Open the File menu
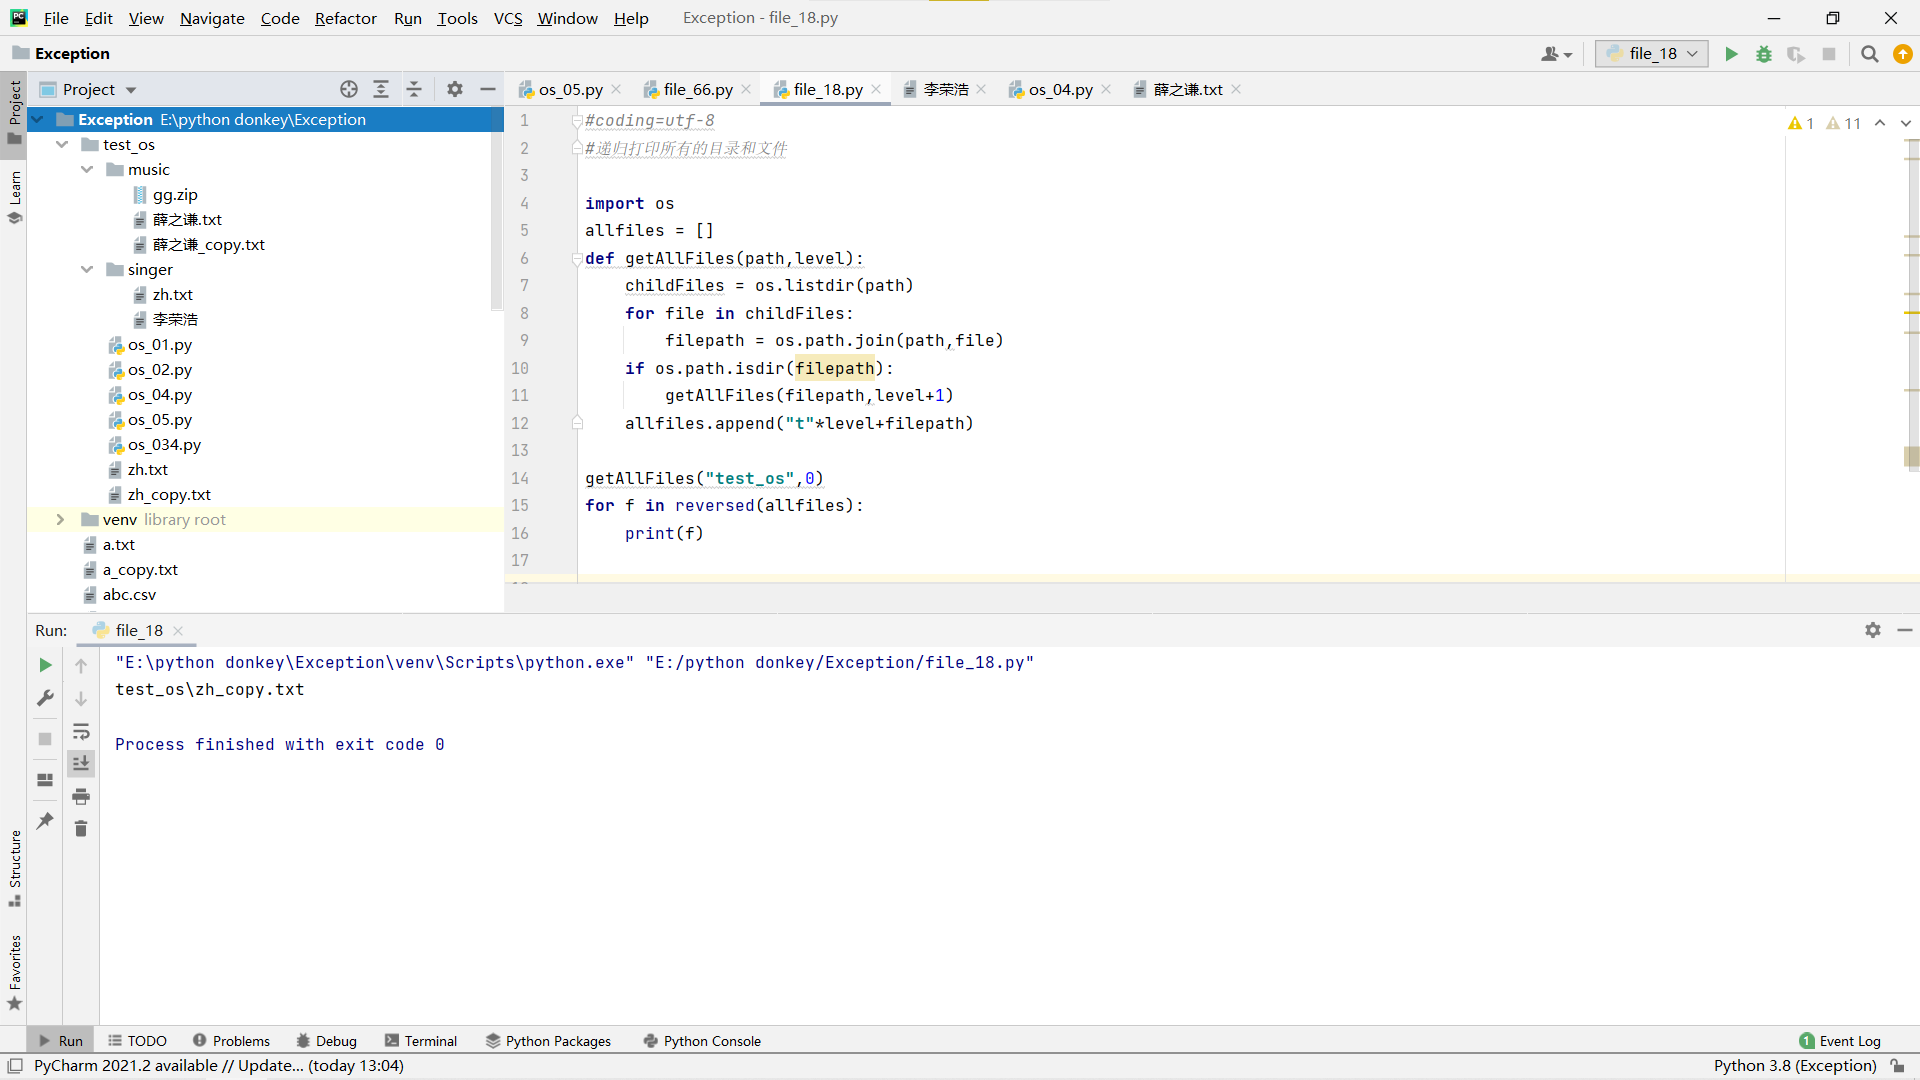Screen dimensions: 1920x1080 pos(56,18)
